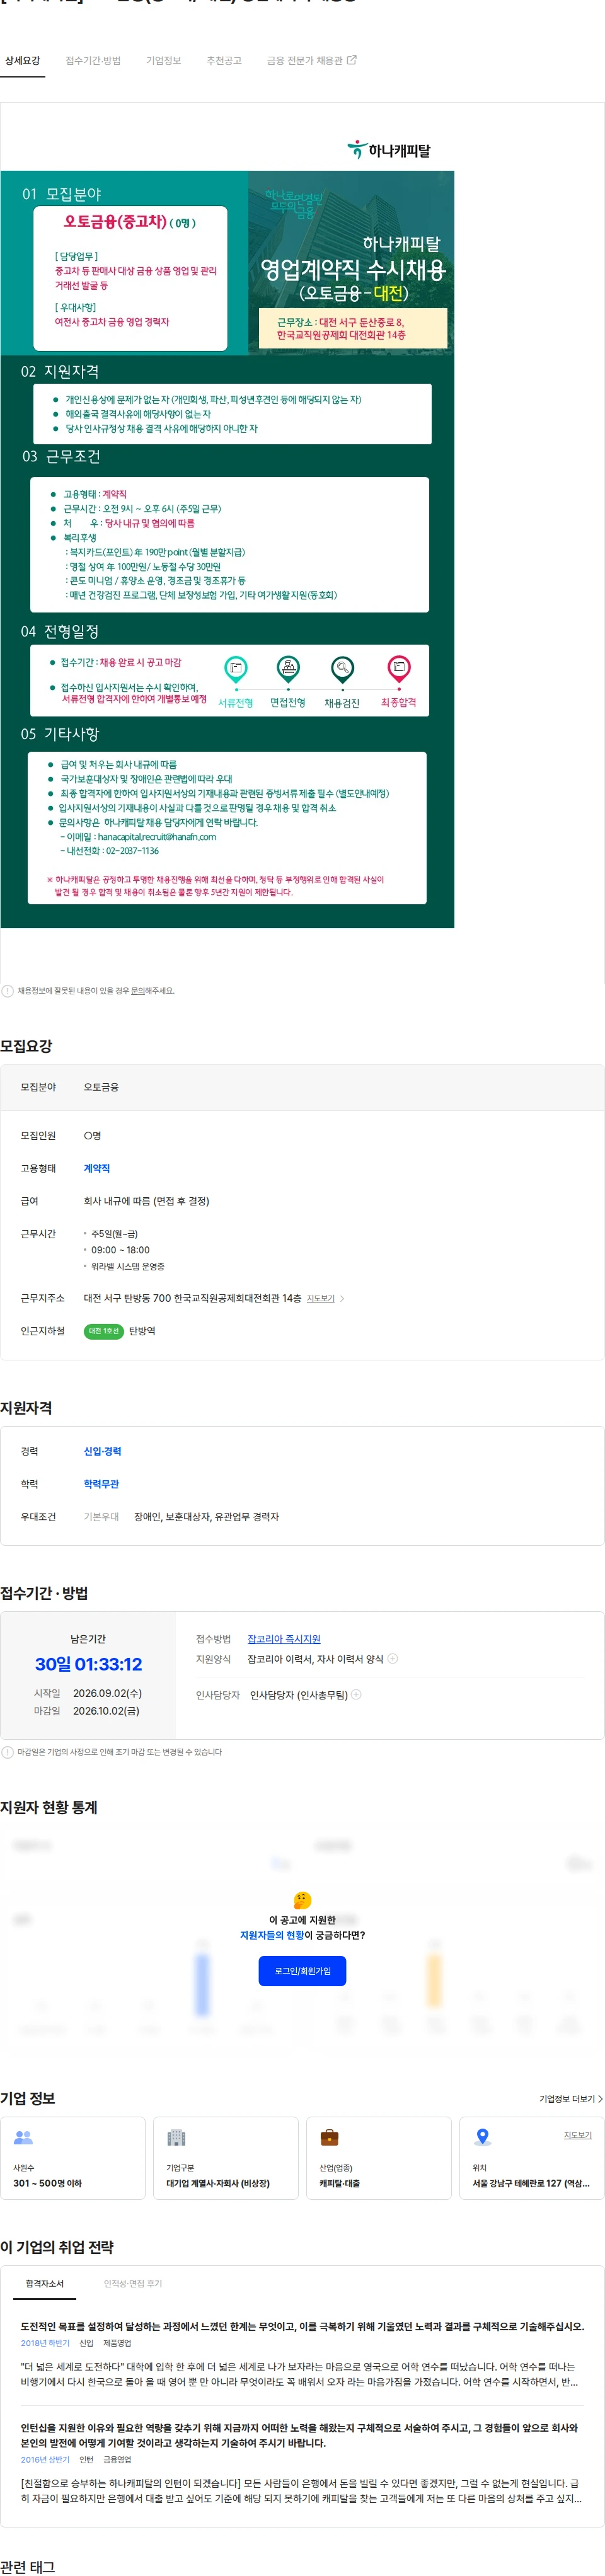Click 대기업 계열사·자회사 (비상장) text
The height and width of the screenshot is (2576, 605).
pyautogui.click(x=218, y=2183)
